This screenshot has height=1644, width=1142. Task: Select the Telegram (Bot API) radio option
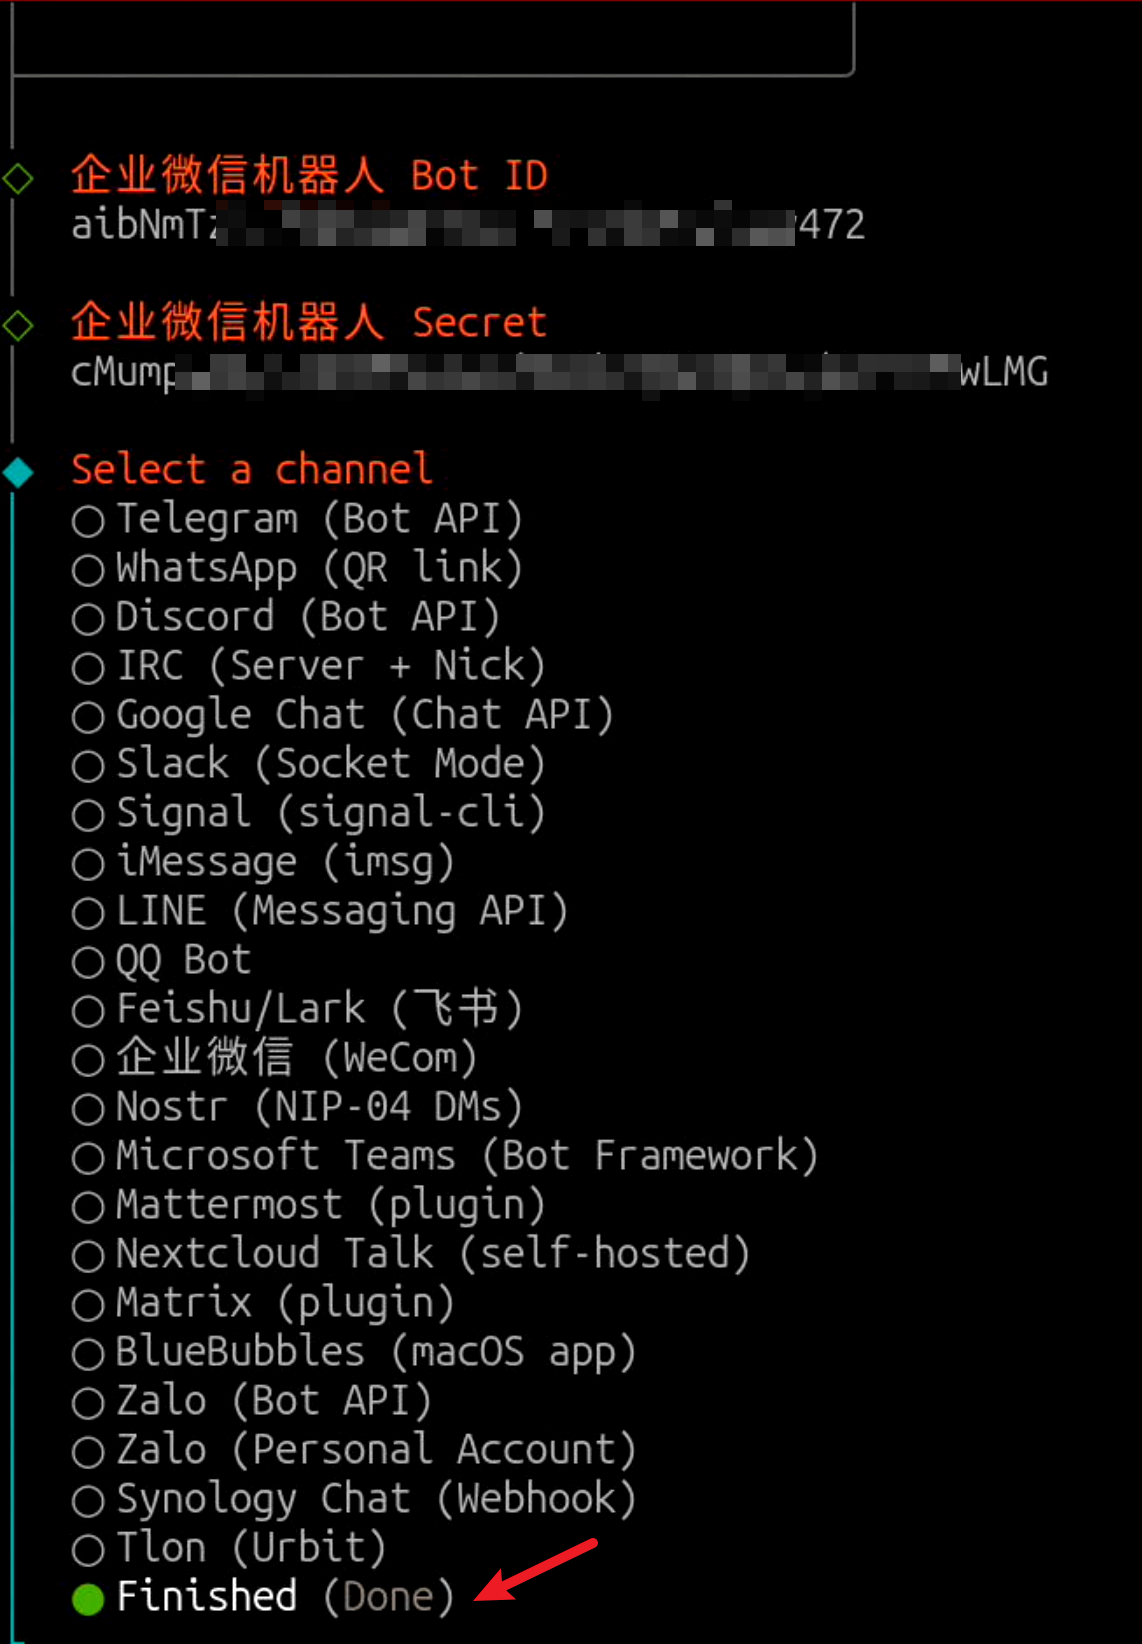pos(88,520)
